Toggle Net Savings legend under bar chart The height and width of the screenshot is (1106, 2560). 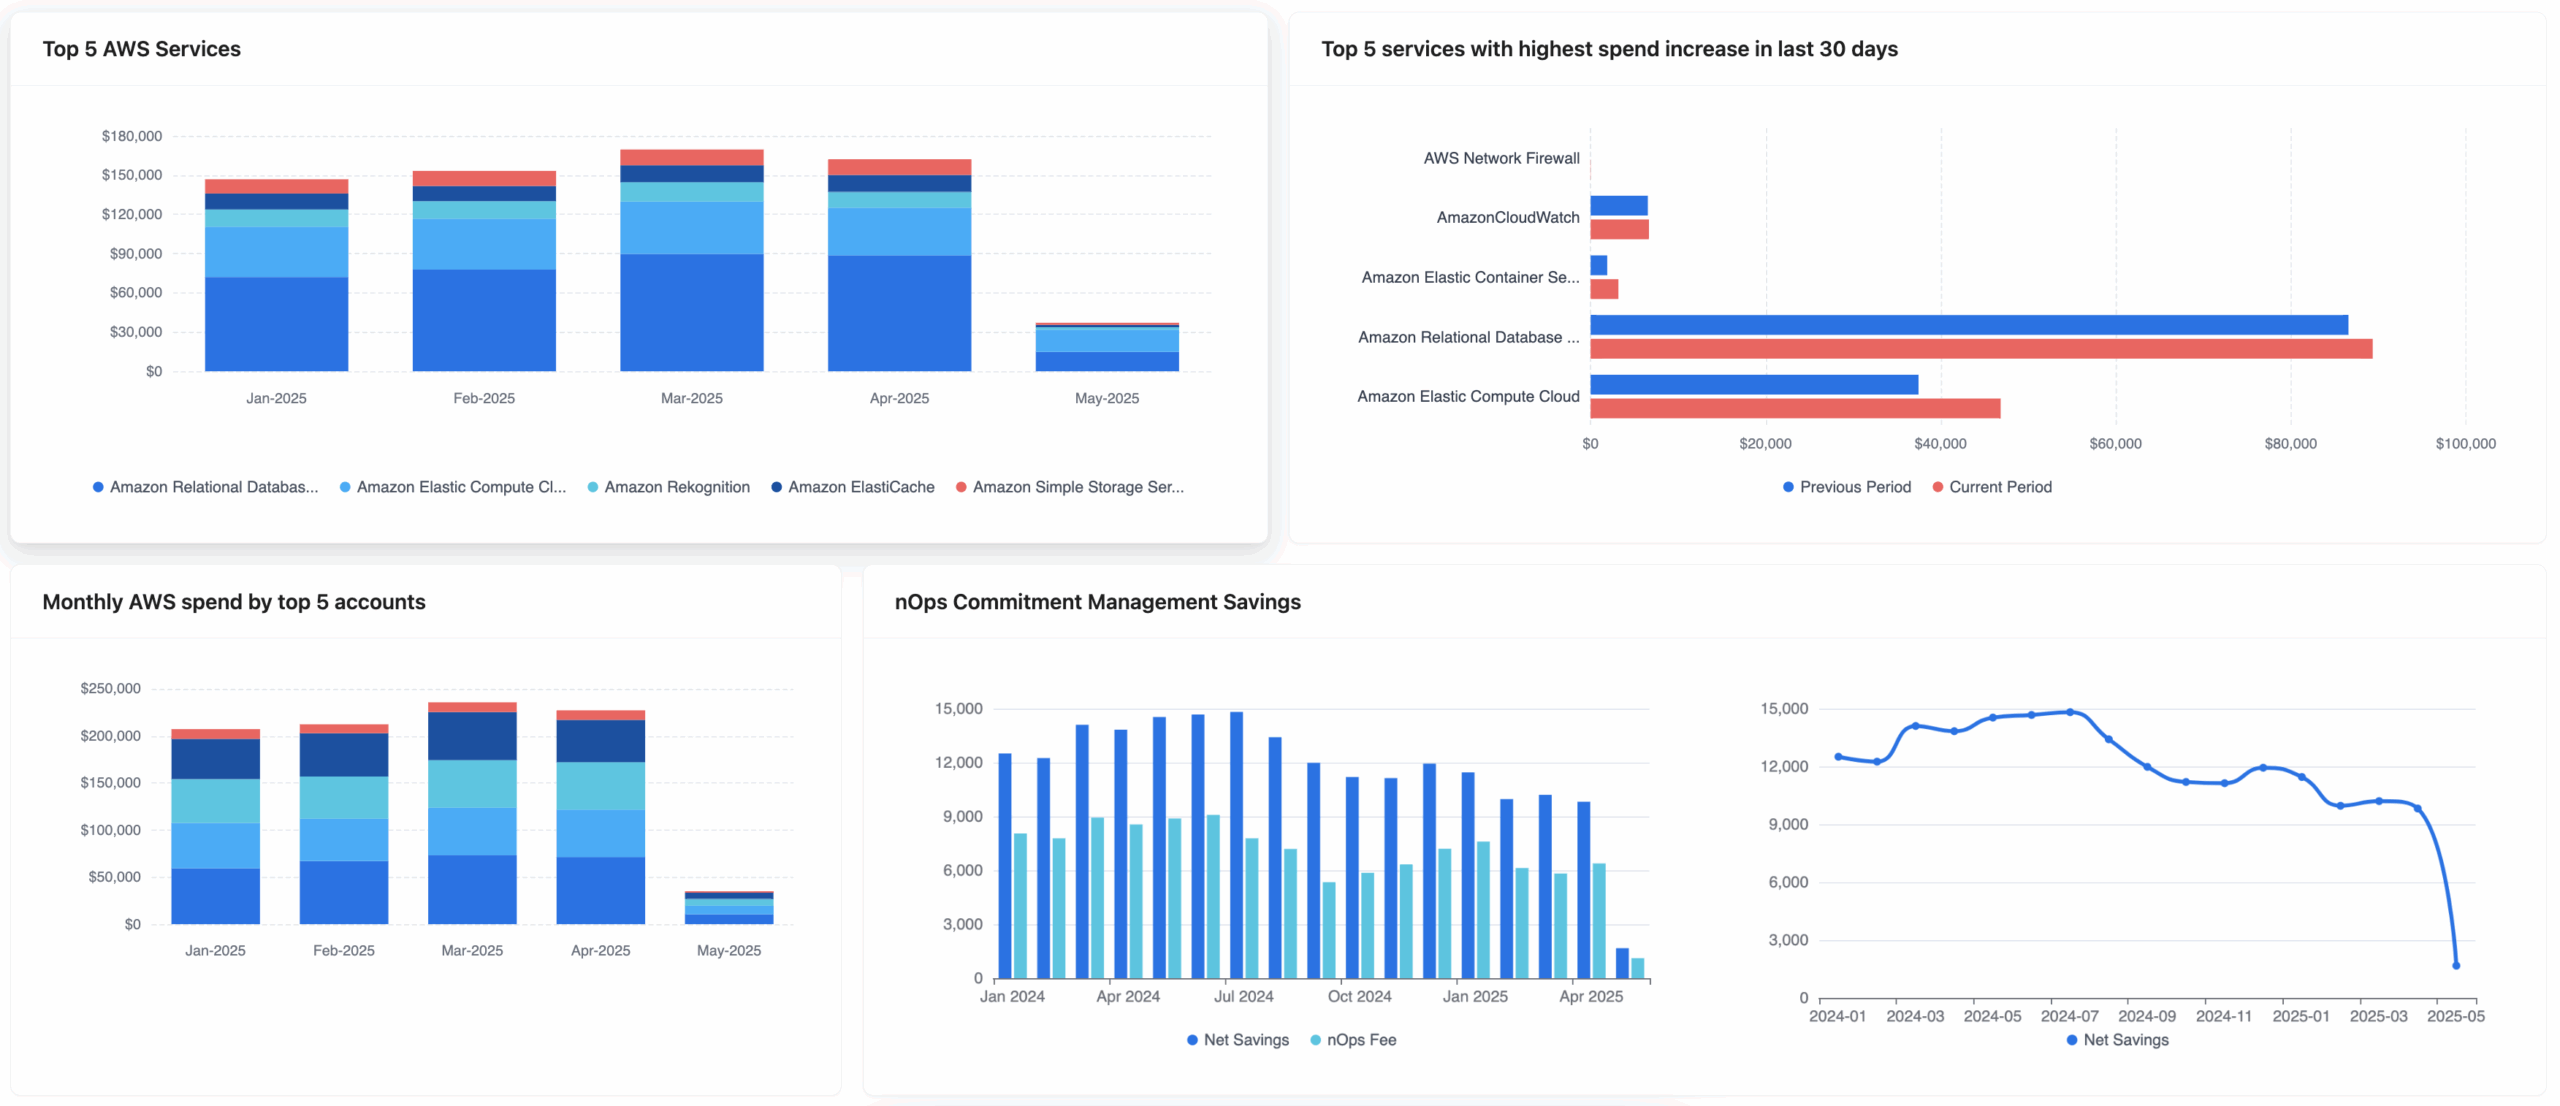coord(1238,1040)
